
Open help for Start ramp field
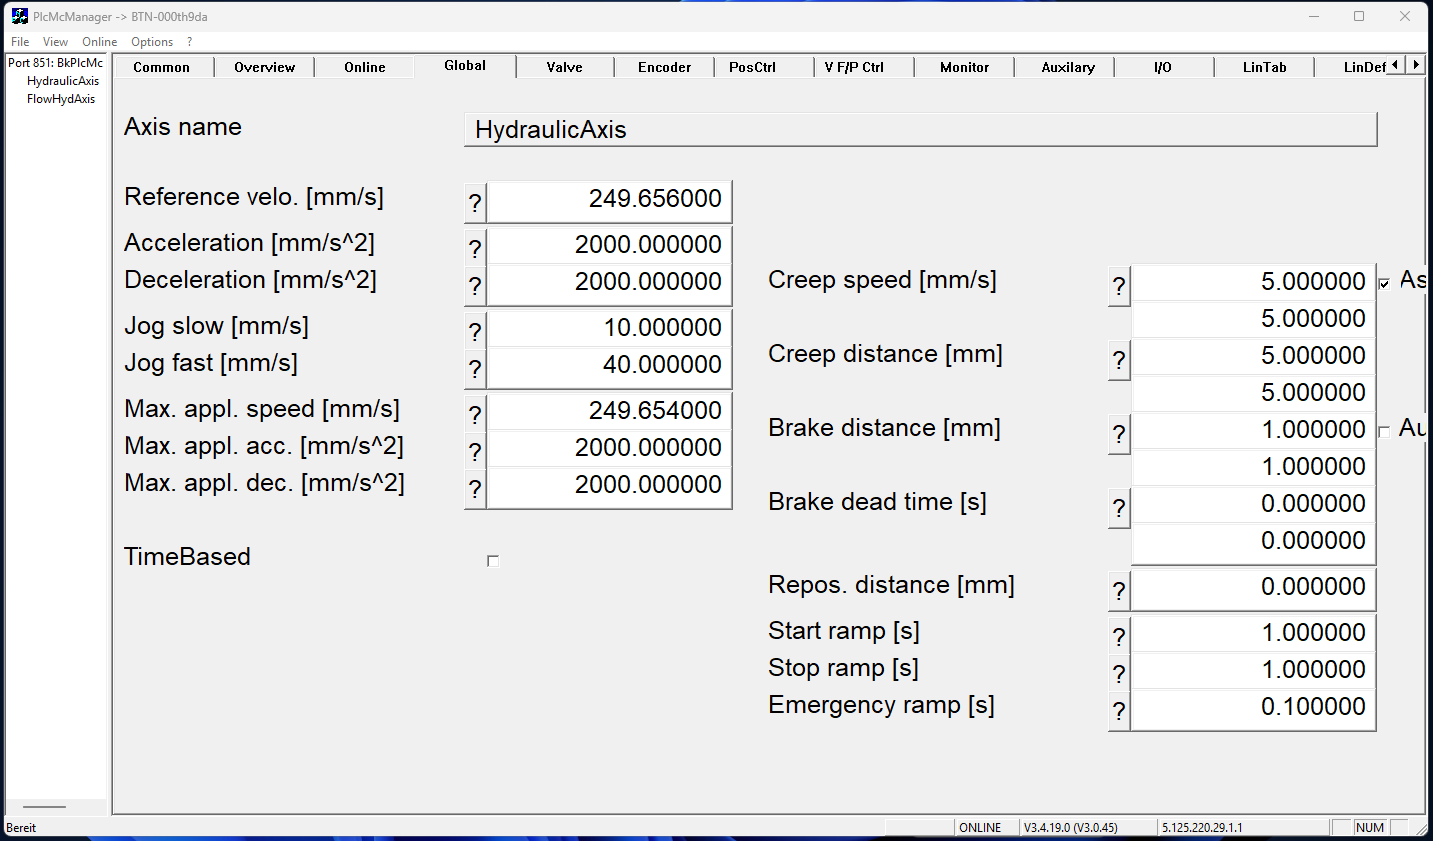1119,635
